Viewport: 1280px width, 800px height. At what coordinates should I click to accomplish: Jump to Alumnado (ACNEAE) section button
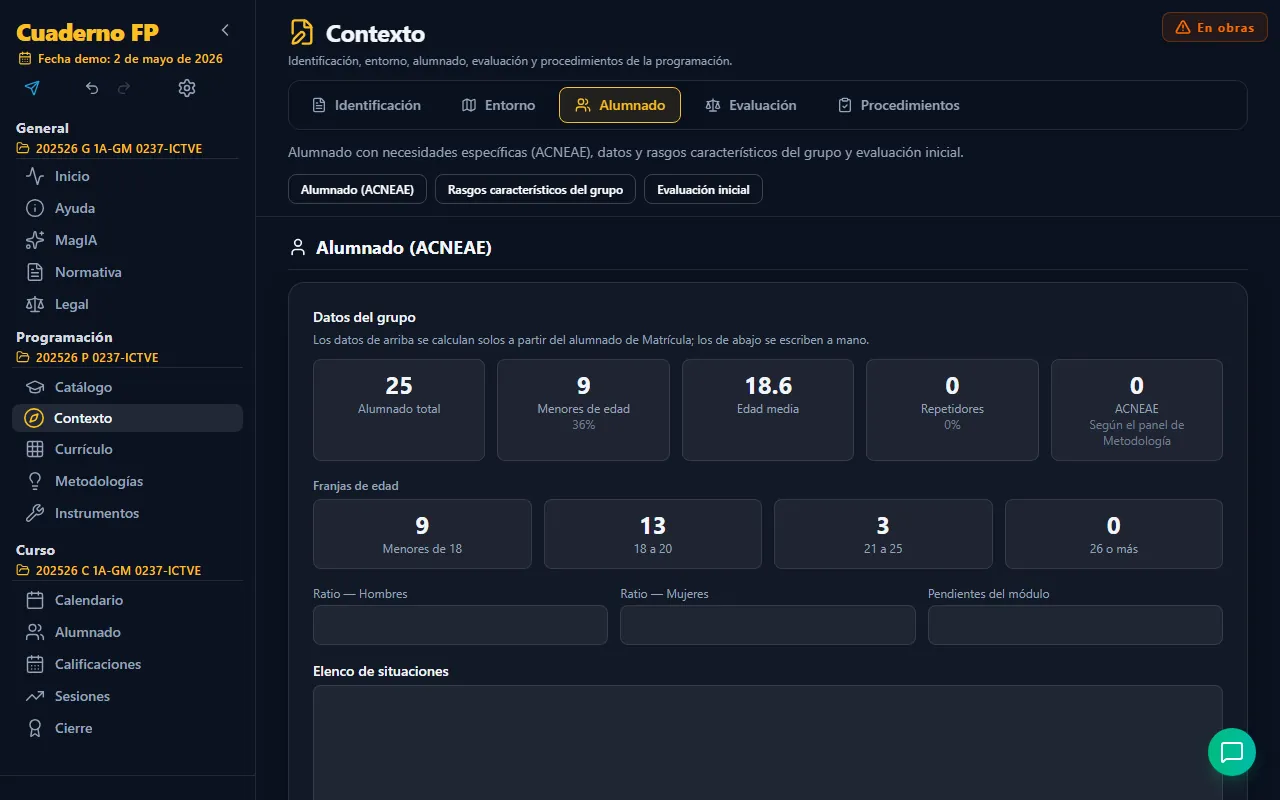(357, 189)
